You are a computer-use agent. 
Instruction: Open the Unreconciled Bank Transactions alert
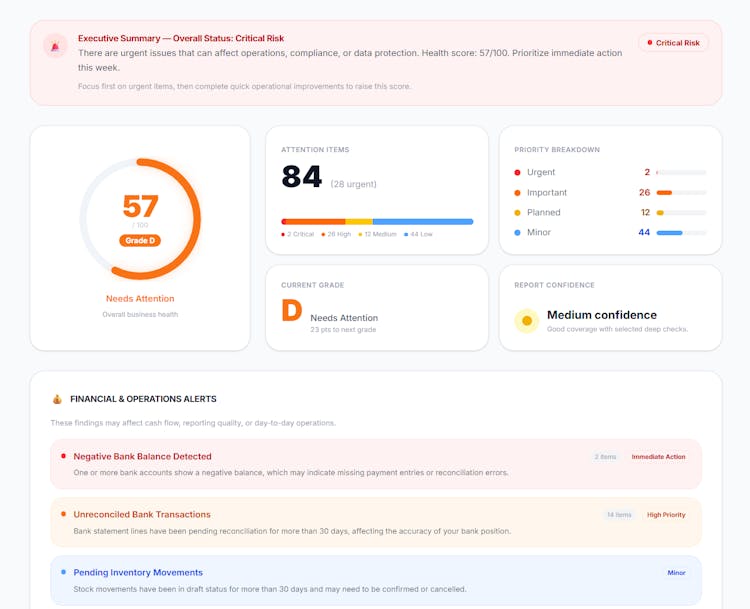click(x=142, y=514)
